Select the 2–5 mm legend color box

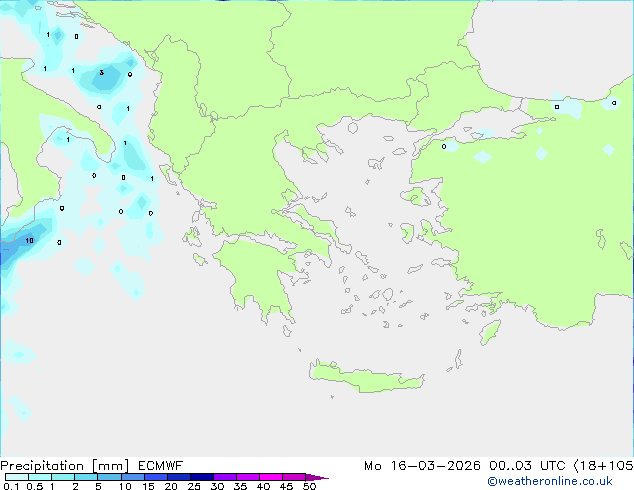pyautogui.click(x=86, y=477)
